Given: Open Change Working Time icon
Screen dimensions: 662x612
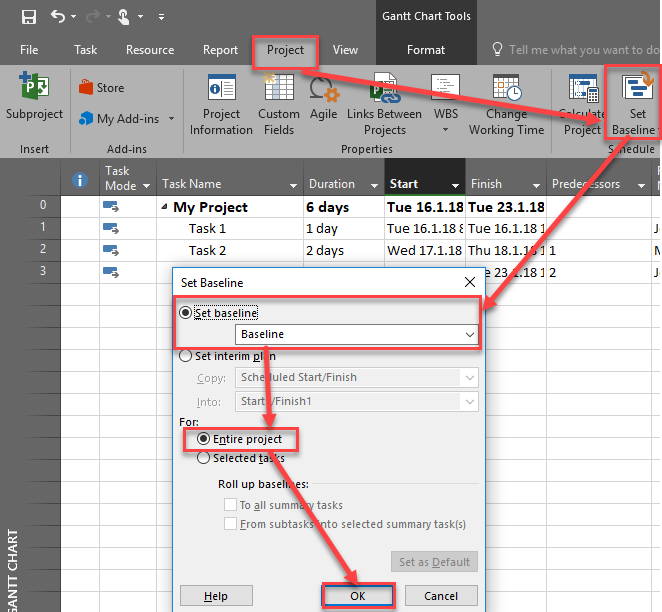Looking at the screenshot, I should [x=506, y=93].
